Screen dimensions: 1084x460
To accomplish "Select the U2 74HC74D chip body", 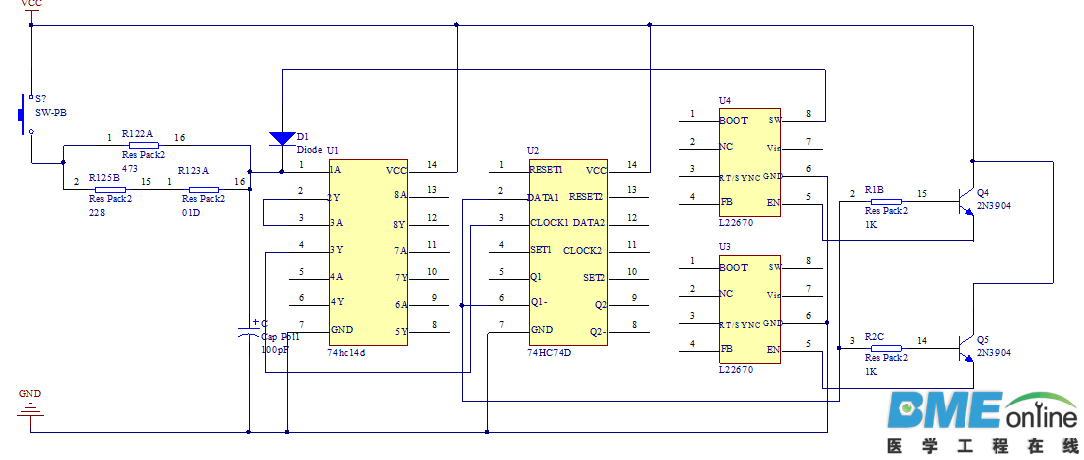I will tap(568, 251).
